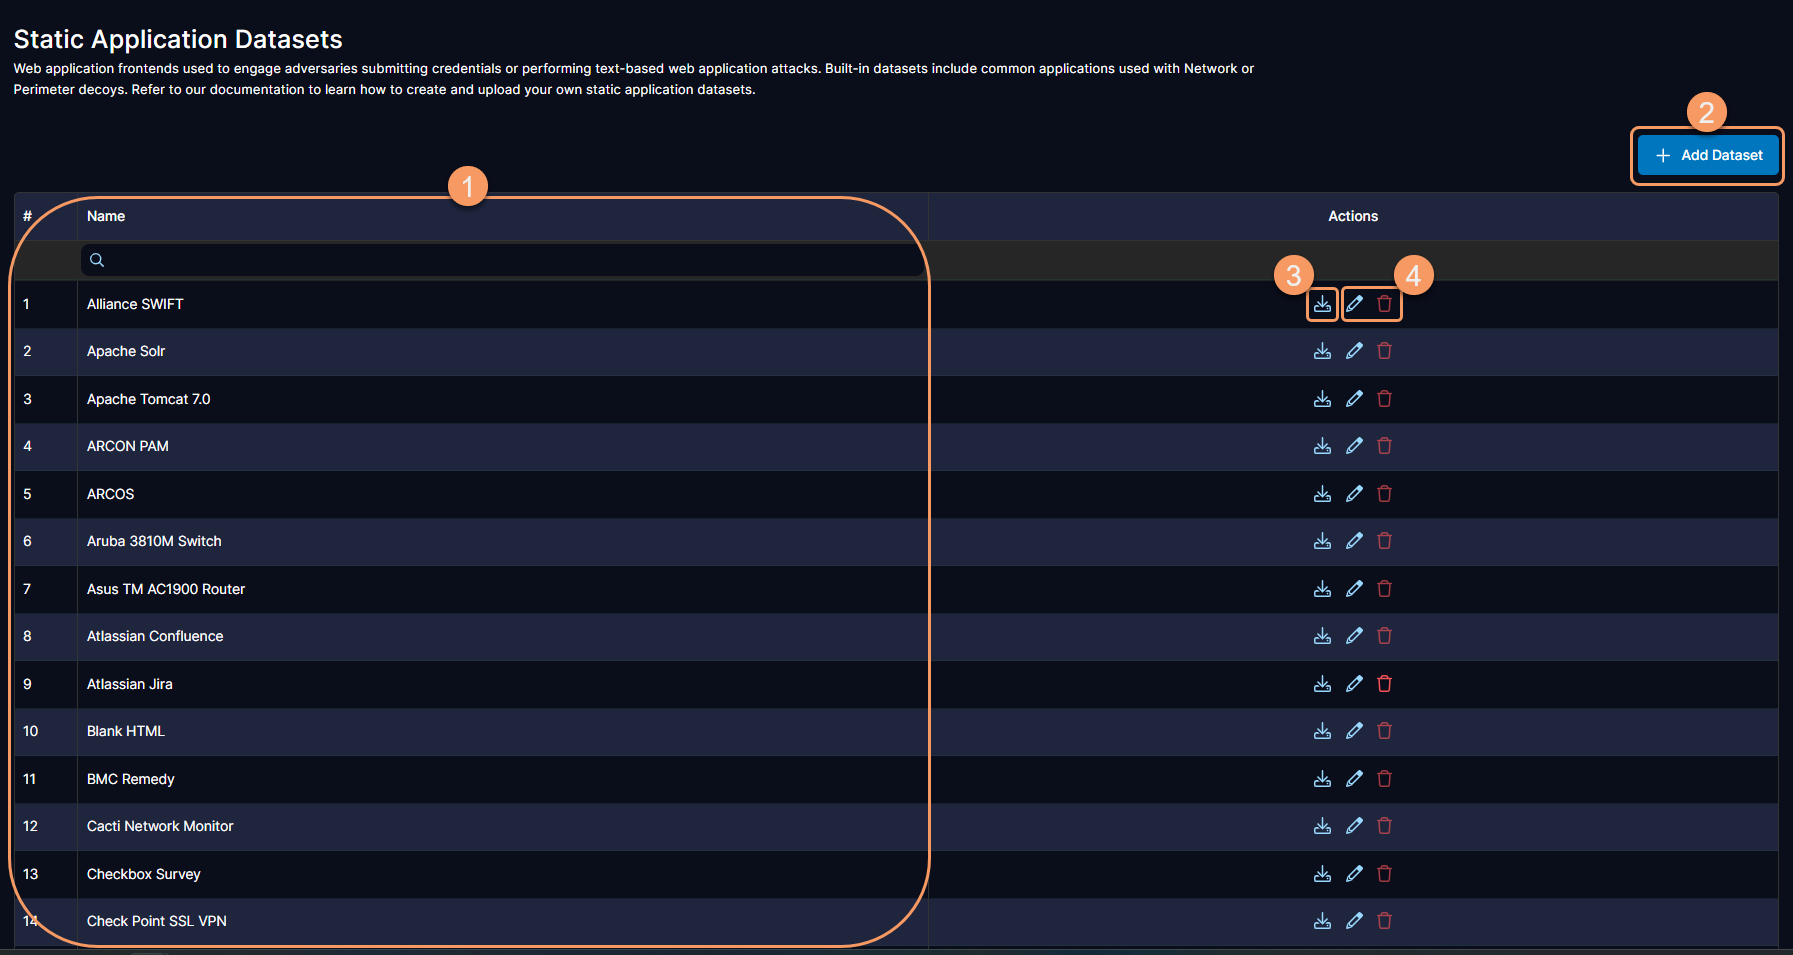Download the Blank HTML dataset

point(1322,731)
